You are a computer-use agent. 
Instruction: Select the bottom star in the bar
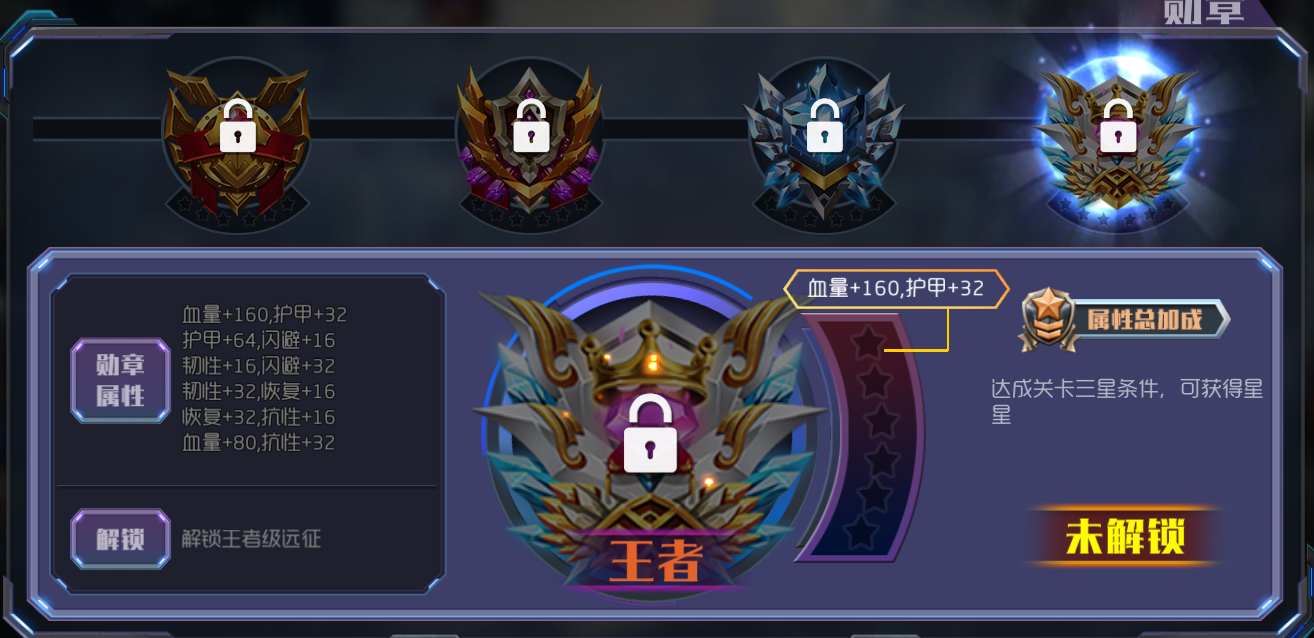click(x=861, y=534)
